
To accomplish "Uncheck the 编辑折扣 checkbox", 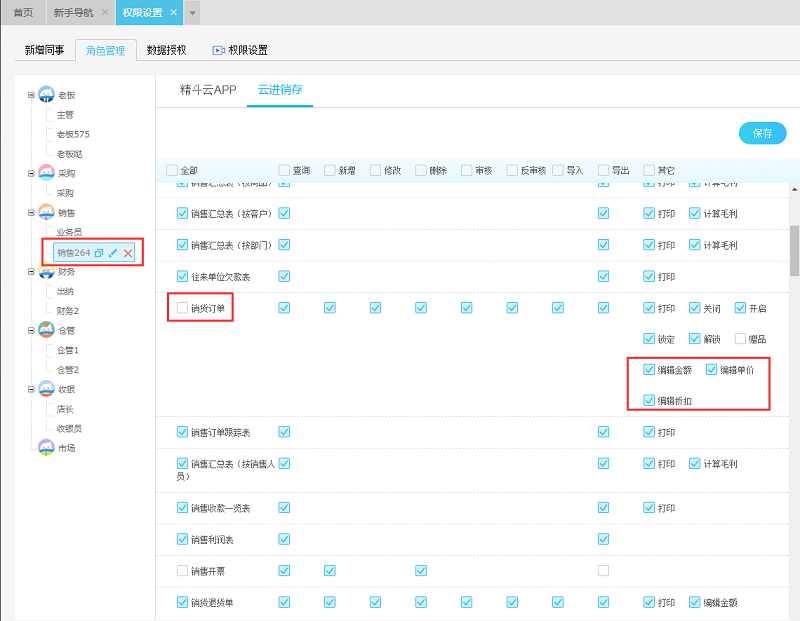I will coord(650,400).
